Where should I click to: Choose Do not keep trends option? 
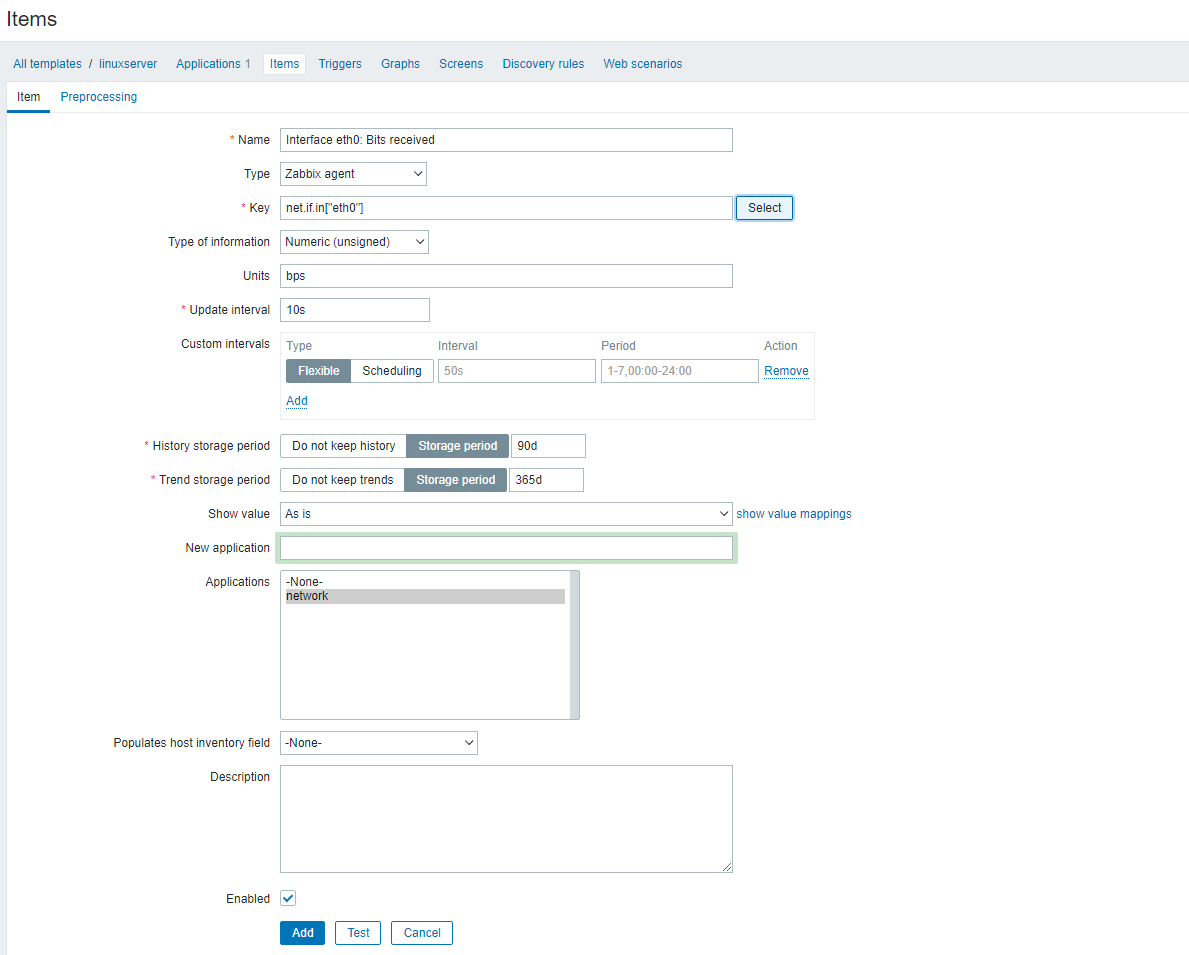(342, 480)
